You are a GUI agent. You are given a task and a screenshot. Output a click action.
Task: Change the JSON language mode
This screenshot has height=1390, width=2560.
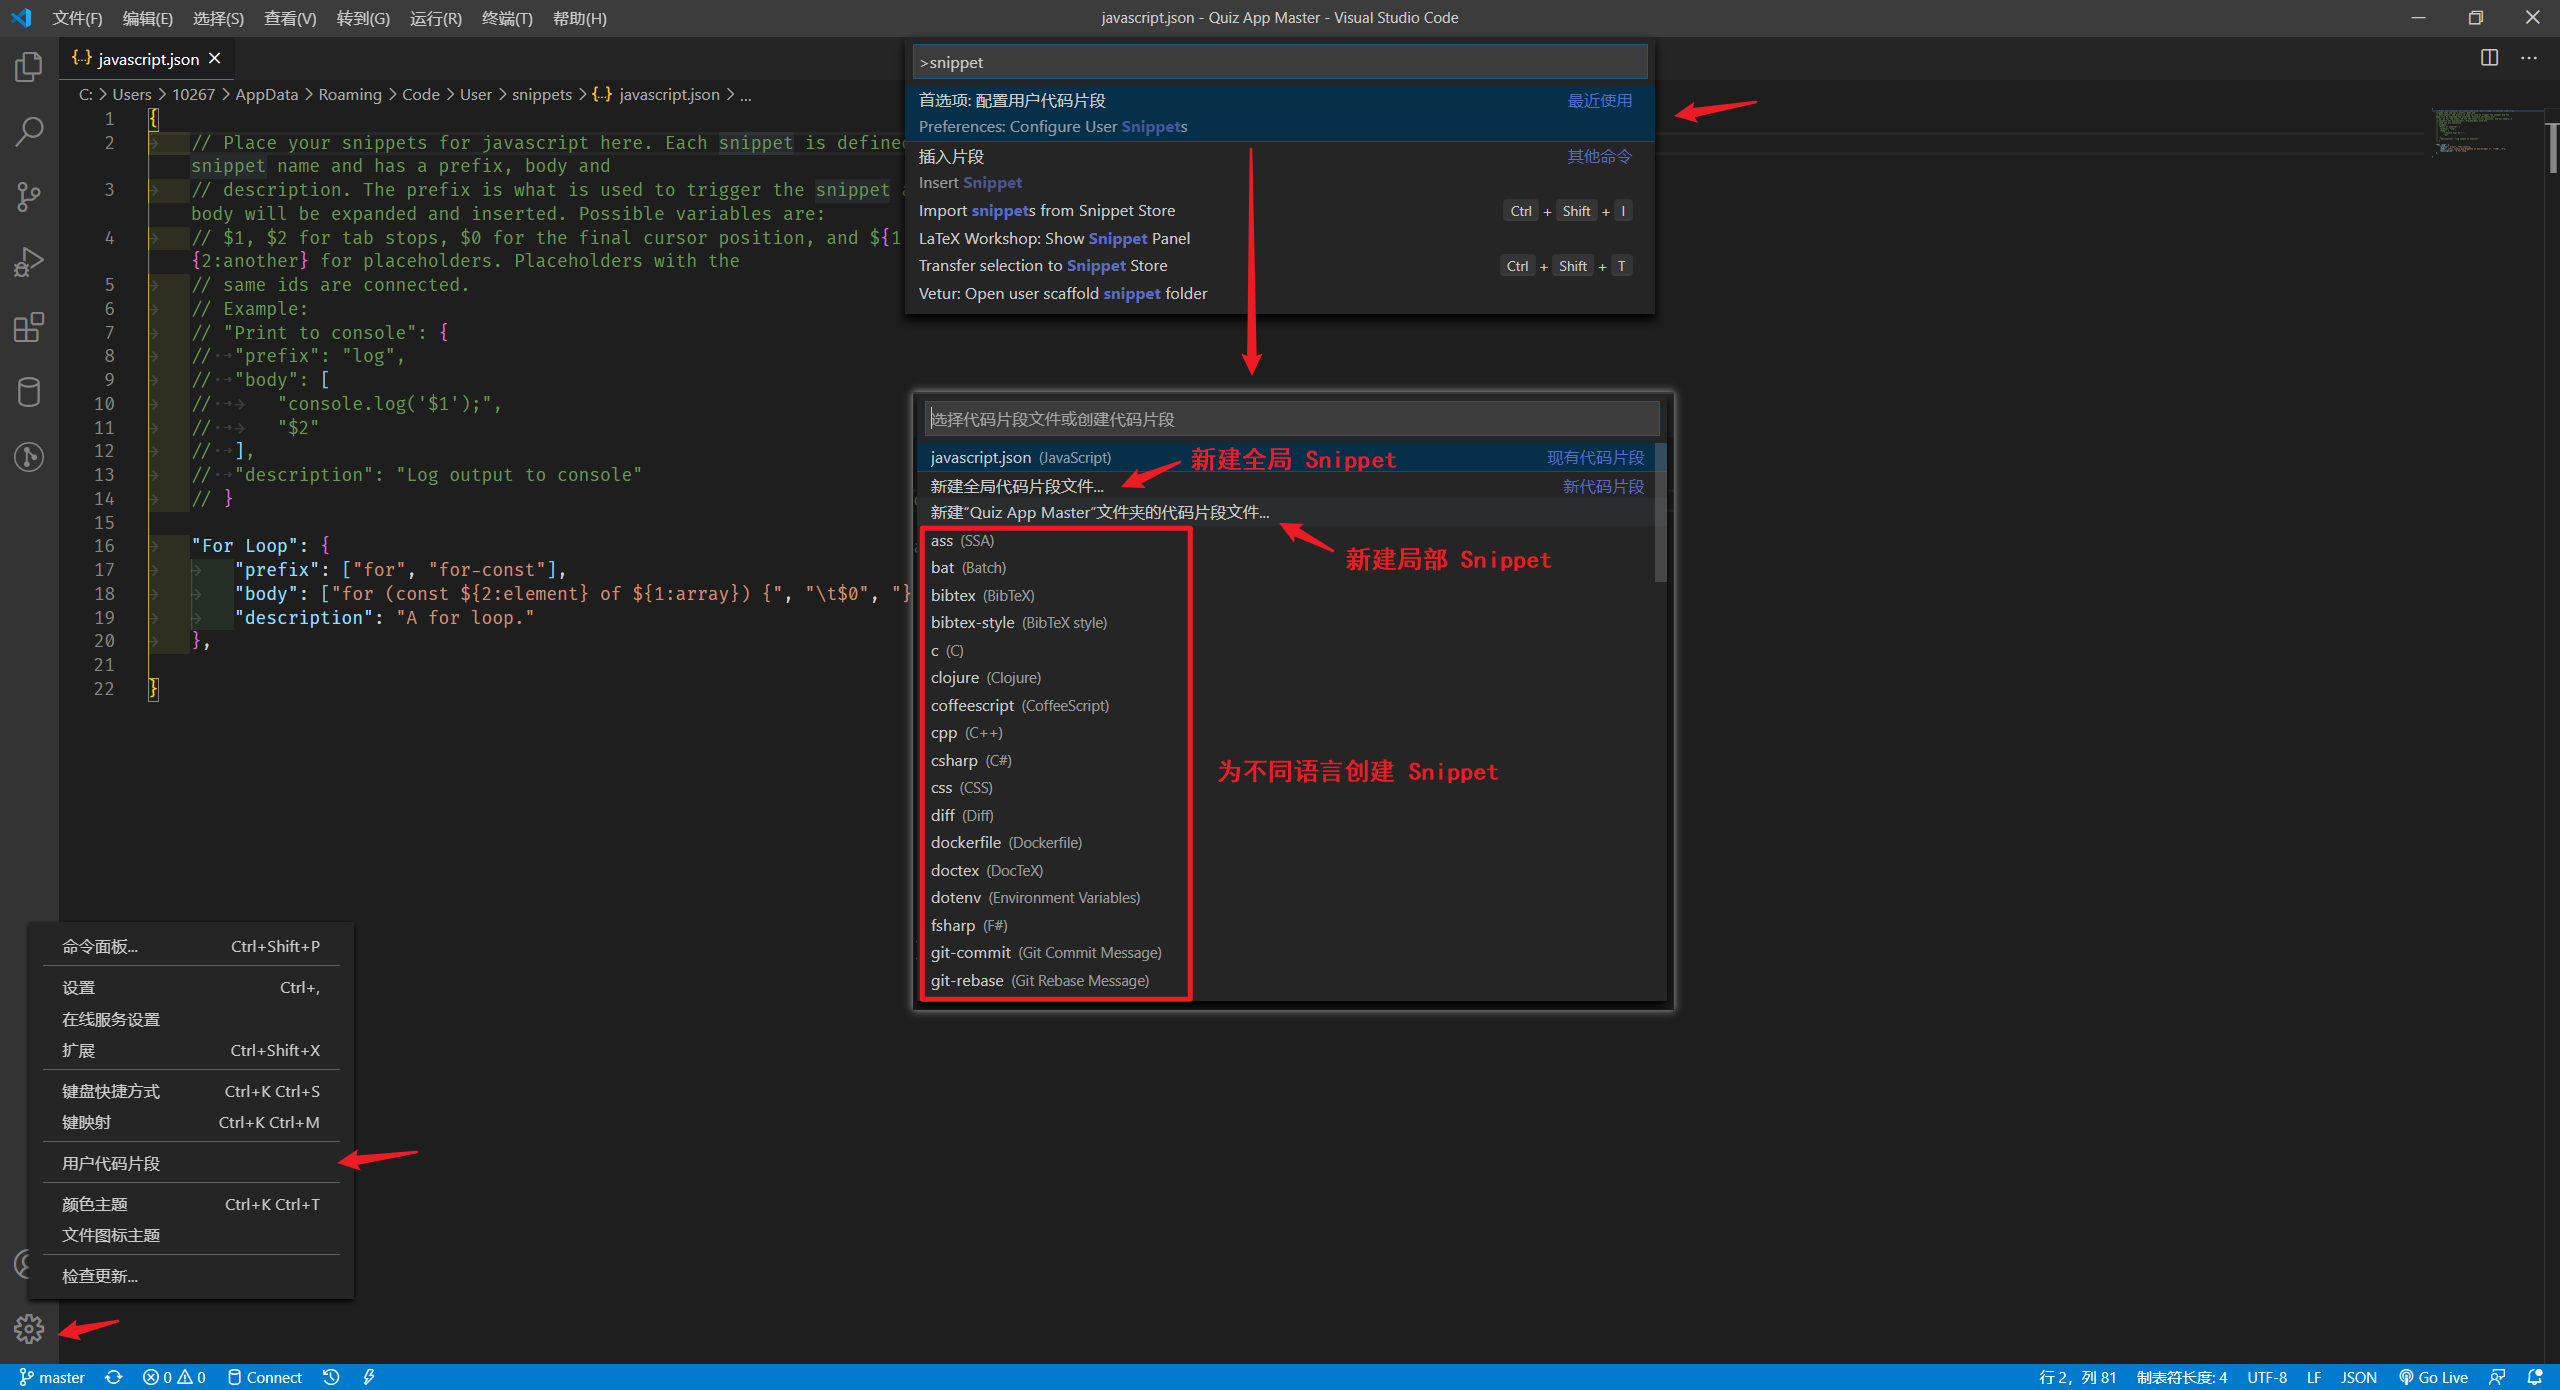(x=2358, y=1377)
